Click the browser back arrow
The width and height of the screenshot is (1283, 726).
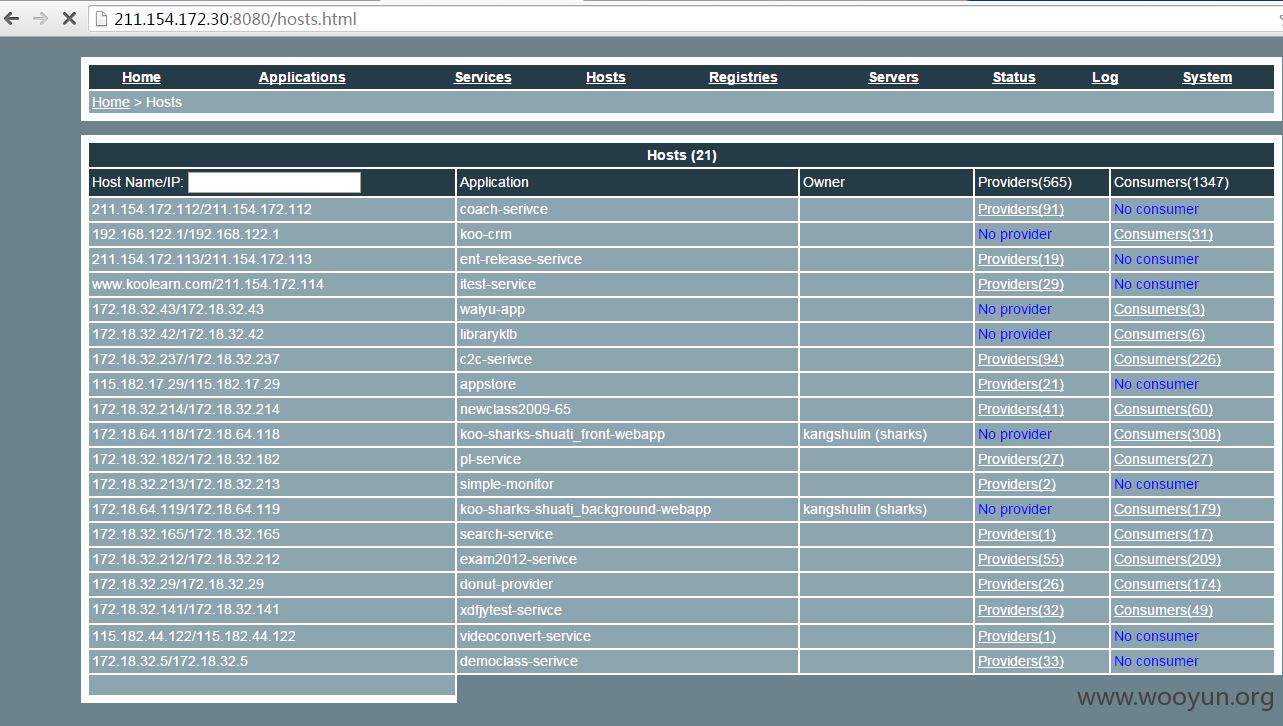(x=12, y=19)
